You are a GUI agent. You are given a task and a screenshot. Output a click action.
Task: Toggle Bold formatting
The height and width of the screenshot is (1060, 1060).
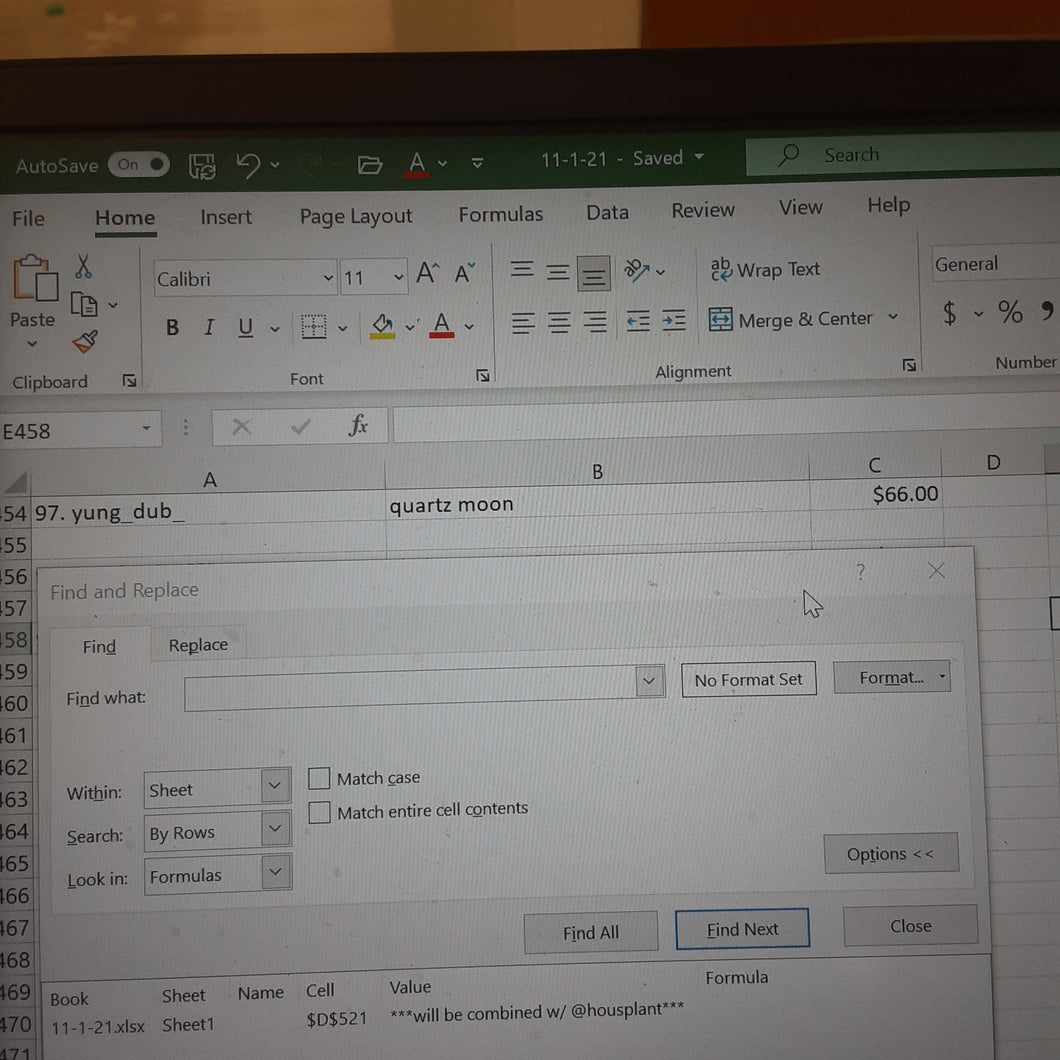172,328
